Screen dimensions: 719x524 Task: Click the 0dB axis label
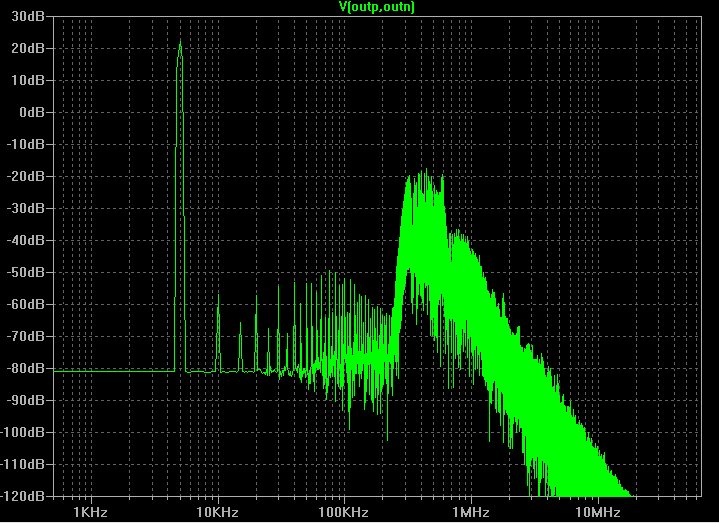pos(31,112)
